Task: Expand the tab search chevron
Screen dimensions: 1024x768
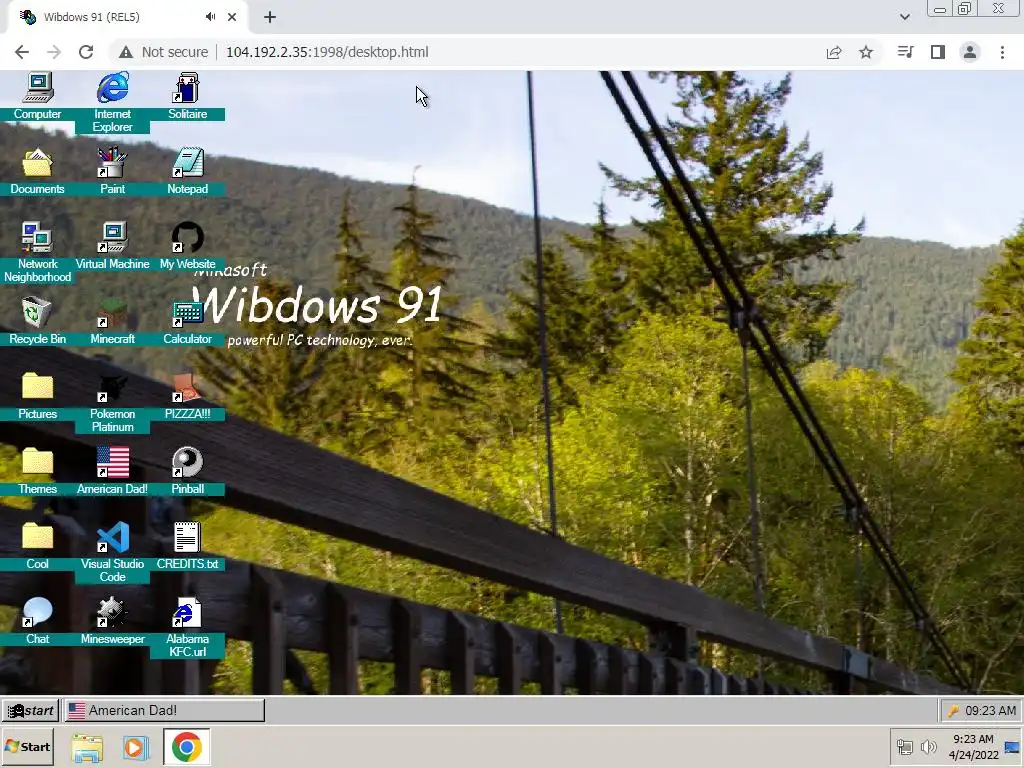Action: 904,17
